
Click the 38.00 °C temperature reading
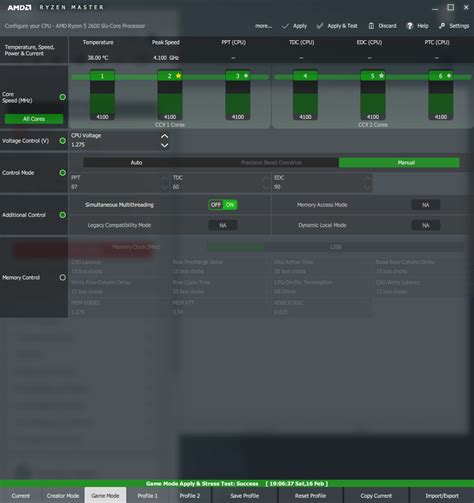point(98,58)
